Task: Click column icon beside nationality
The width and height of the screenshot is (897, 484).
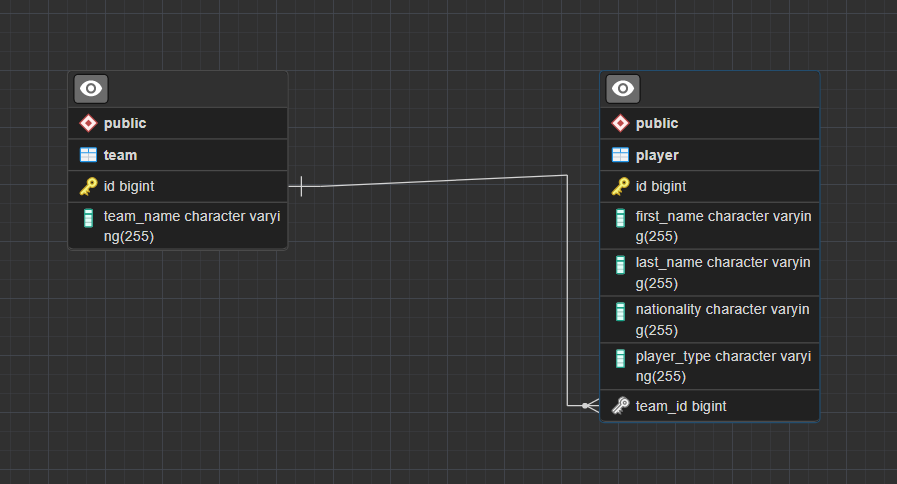Action: (x=620, y=312)
